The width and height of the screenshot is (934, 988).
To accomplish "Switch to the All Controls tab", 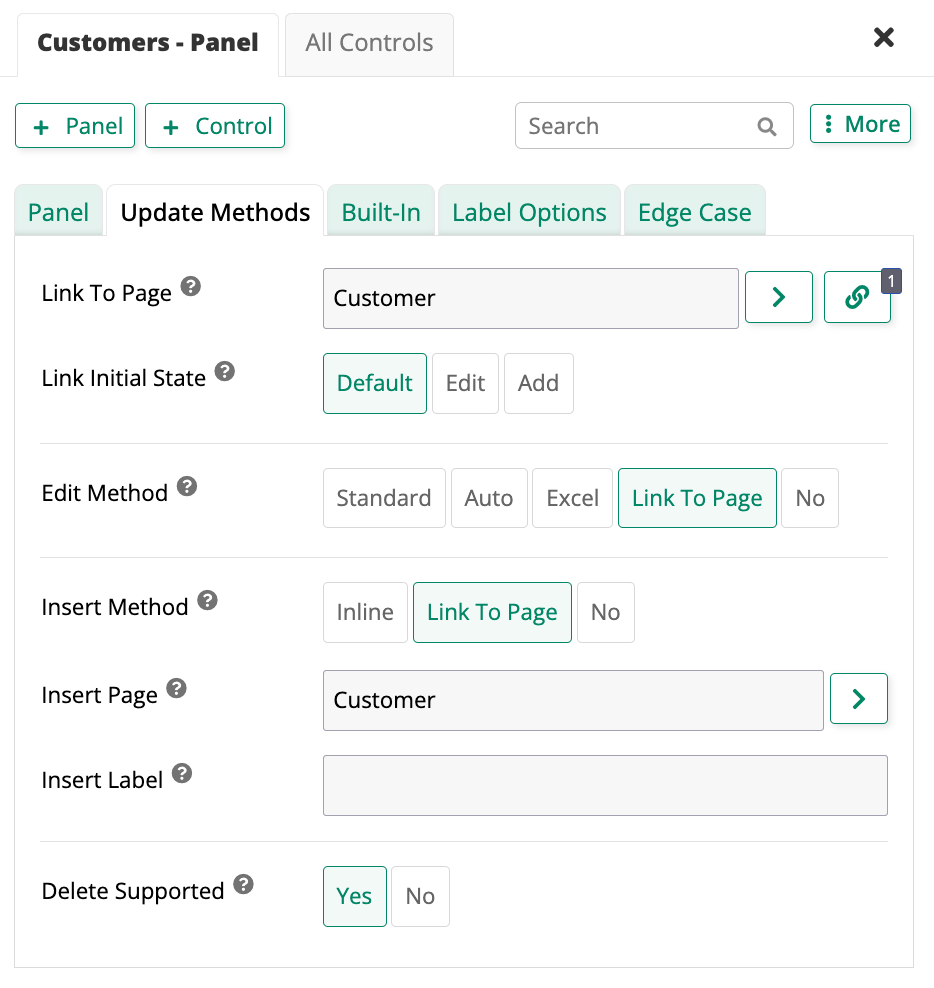I will pos(369,44).
